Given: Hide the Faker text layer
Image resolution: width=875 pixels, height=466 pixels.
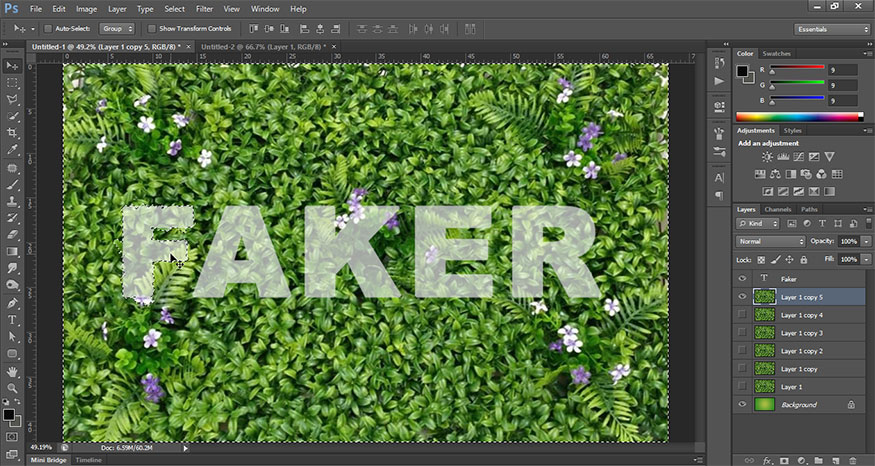Looking at the screenshot, I should tap(742, 279).
